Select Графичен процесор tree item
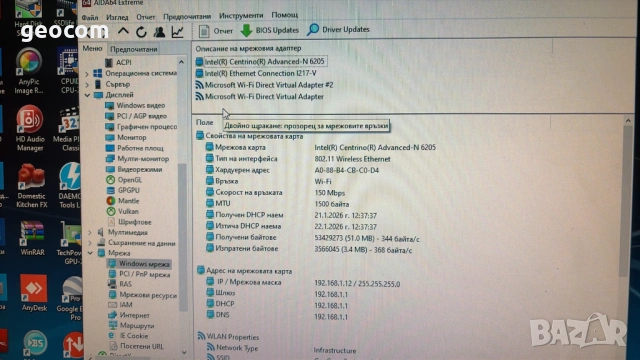The width and height of the screenshot is (640, 360). [141, 127]
